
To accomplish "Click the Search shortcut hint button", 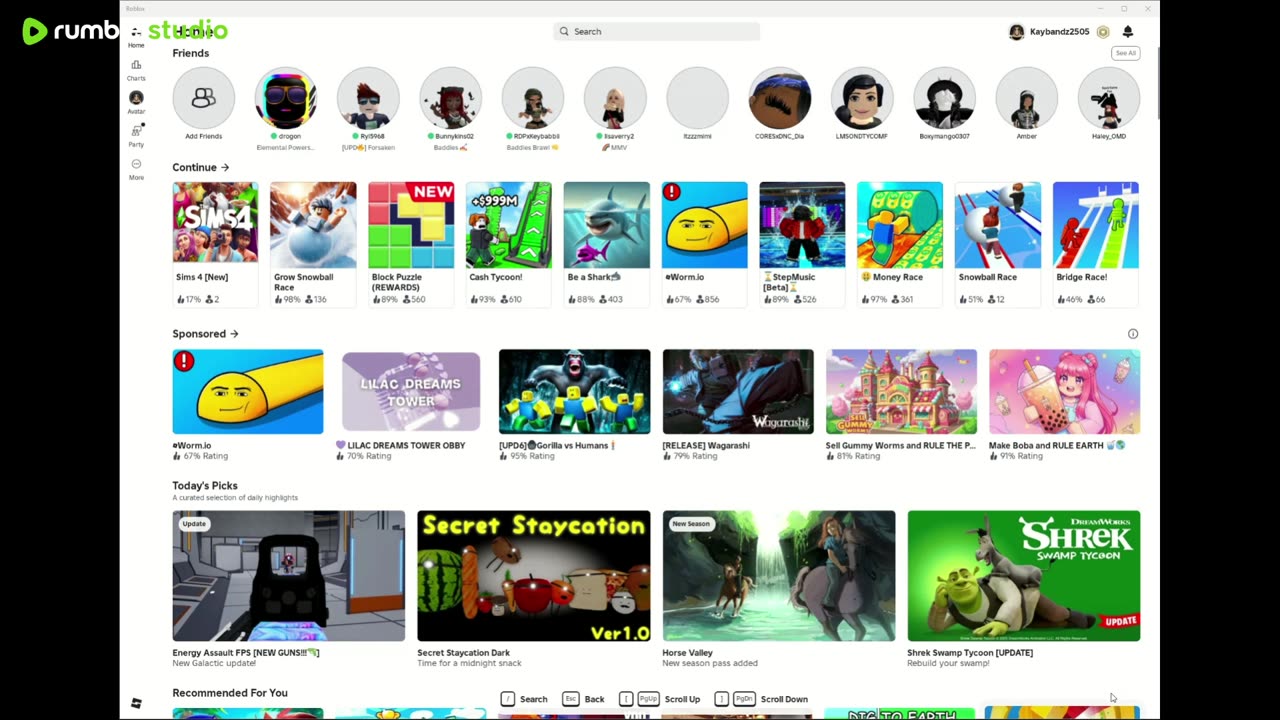I will click(524, 699).
